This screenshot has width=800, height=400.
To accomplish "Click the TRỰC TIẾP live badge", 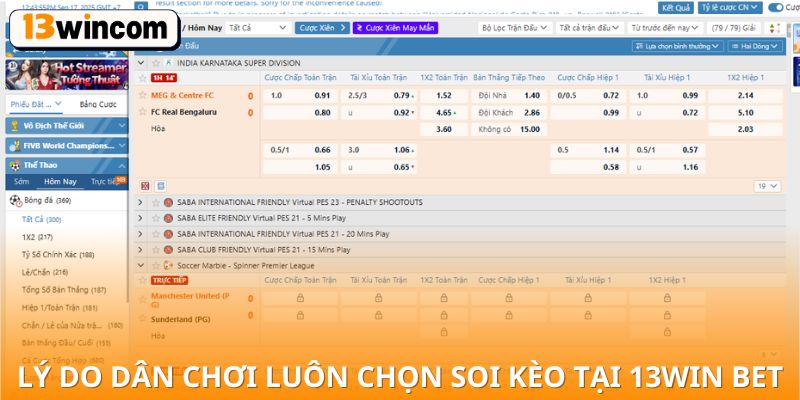I will point(169,280).
